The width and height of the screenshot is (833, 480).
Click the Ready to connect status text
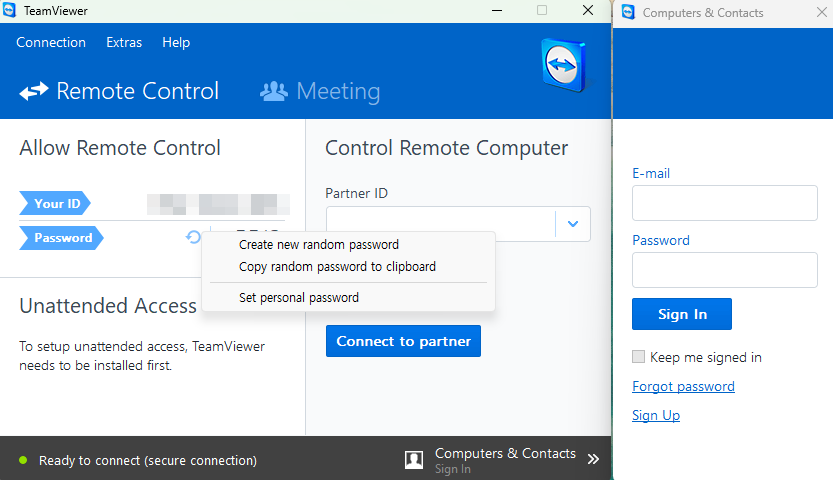pyautogui.click(x=148, y=460)
